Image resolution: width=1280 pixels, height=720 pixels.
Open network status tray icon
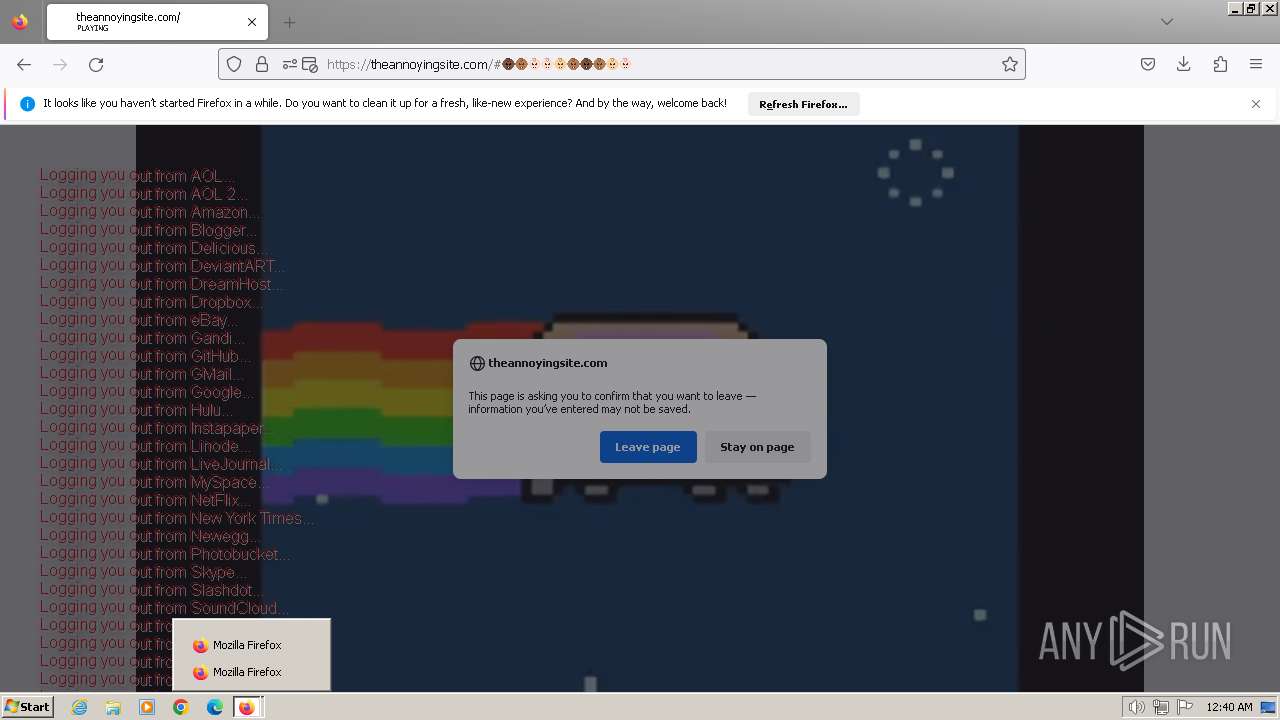pos(1161,707)
